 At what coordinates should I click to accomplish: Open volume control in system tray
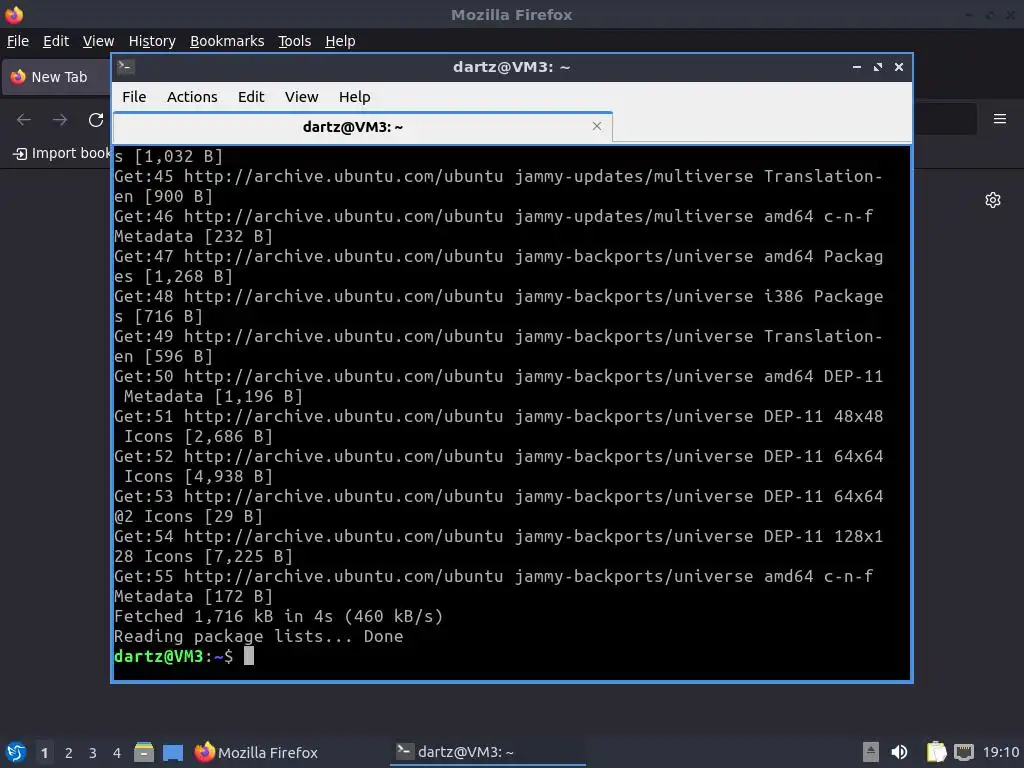[x=899, y=752]
